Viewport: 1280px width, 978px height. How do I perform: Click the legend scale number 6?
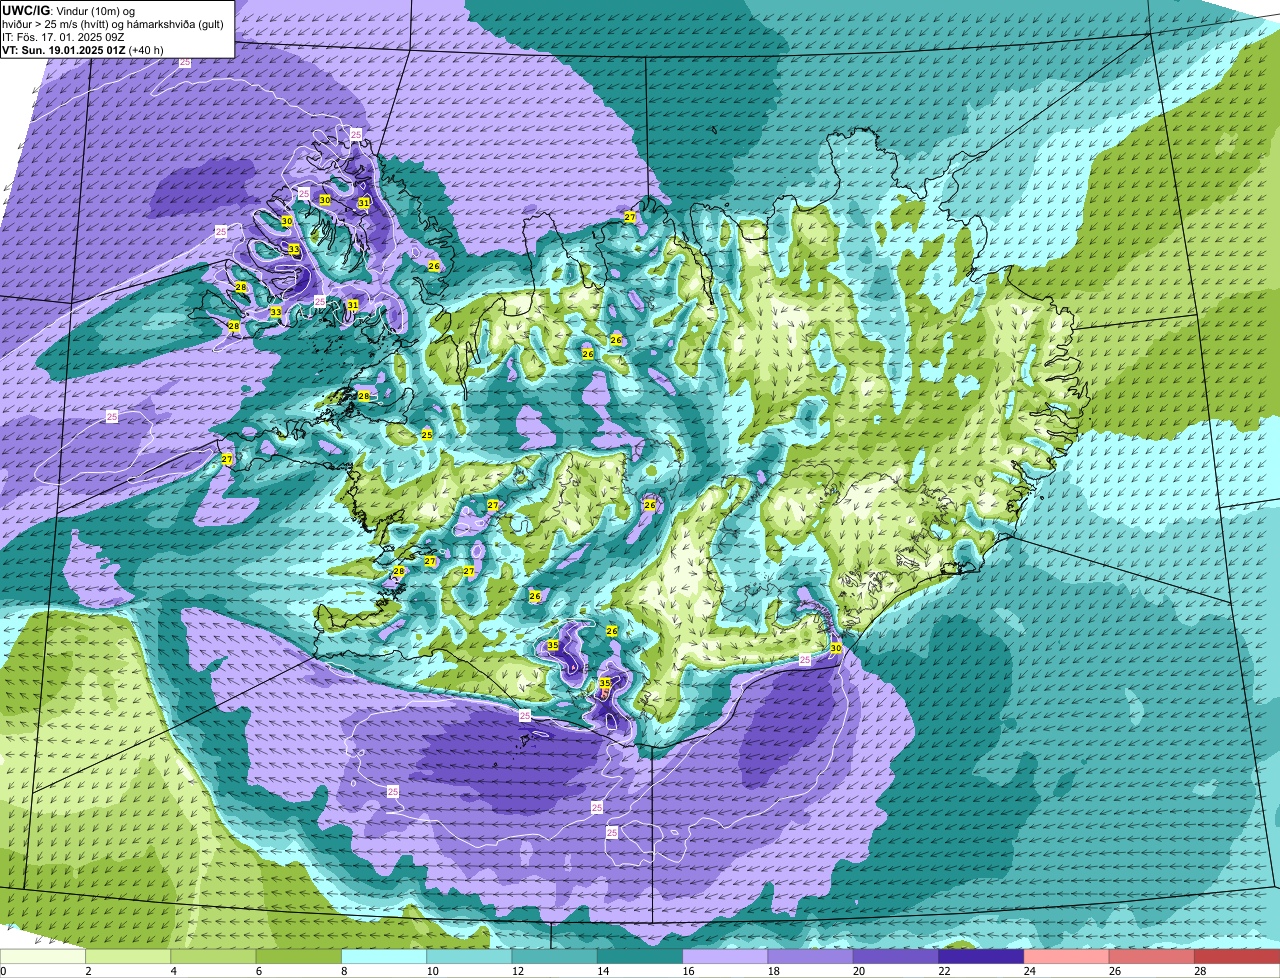pos(258,971)
